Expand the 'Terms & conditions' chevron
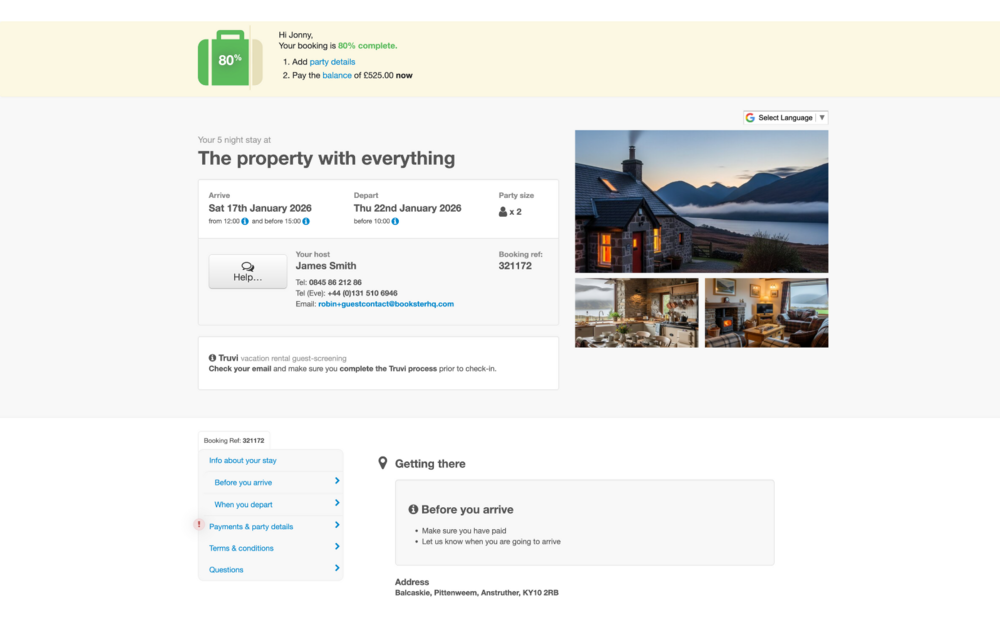This screenshot has width=1000, height=625. coord(337,547)
